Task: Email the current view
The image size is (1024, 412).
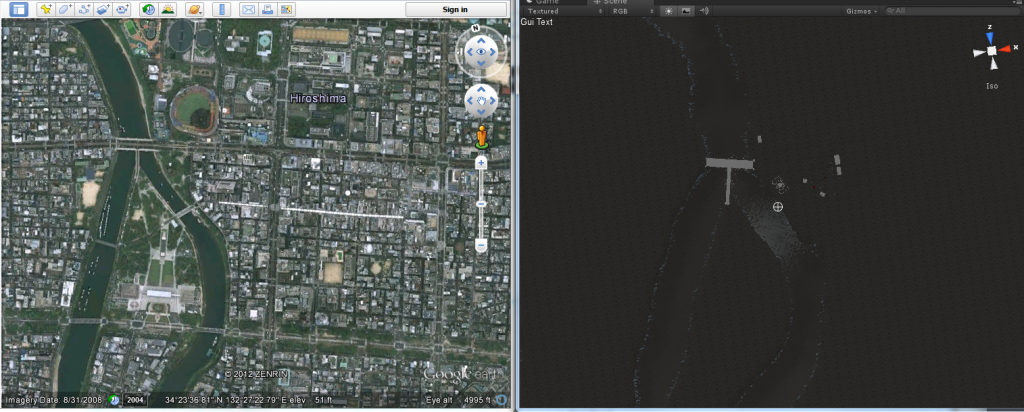Action: [248, 9]
